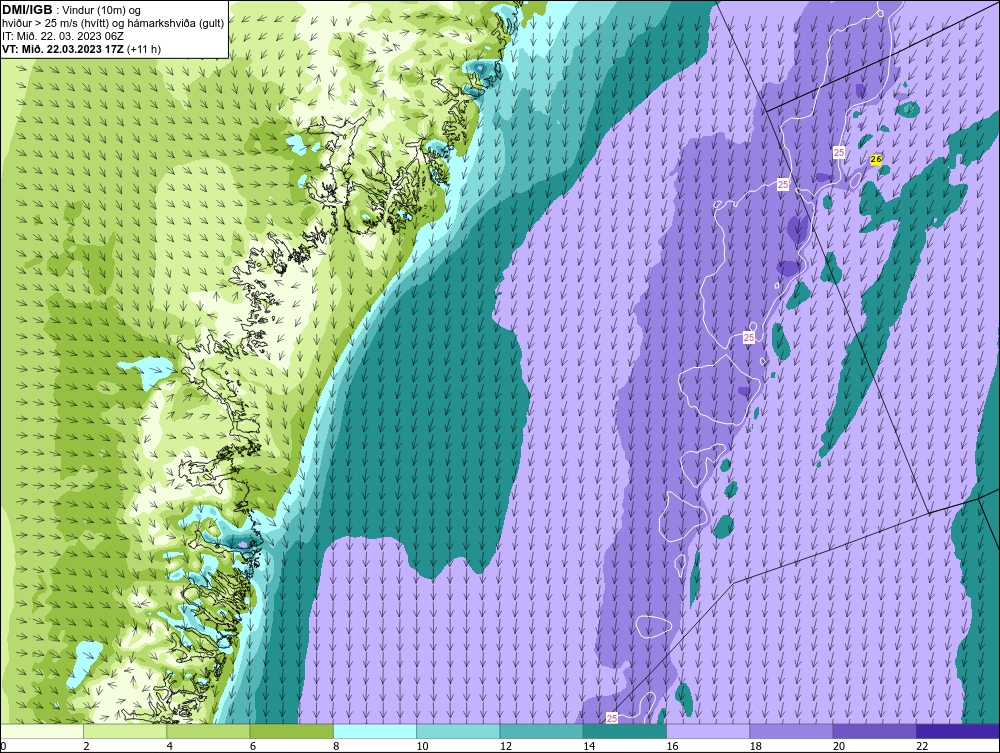Click the line "hviður > 25 m/s (hvítt) og hámarkshviða (gult)"

(113, 24)
